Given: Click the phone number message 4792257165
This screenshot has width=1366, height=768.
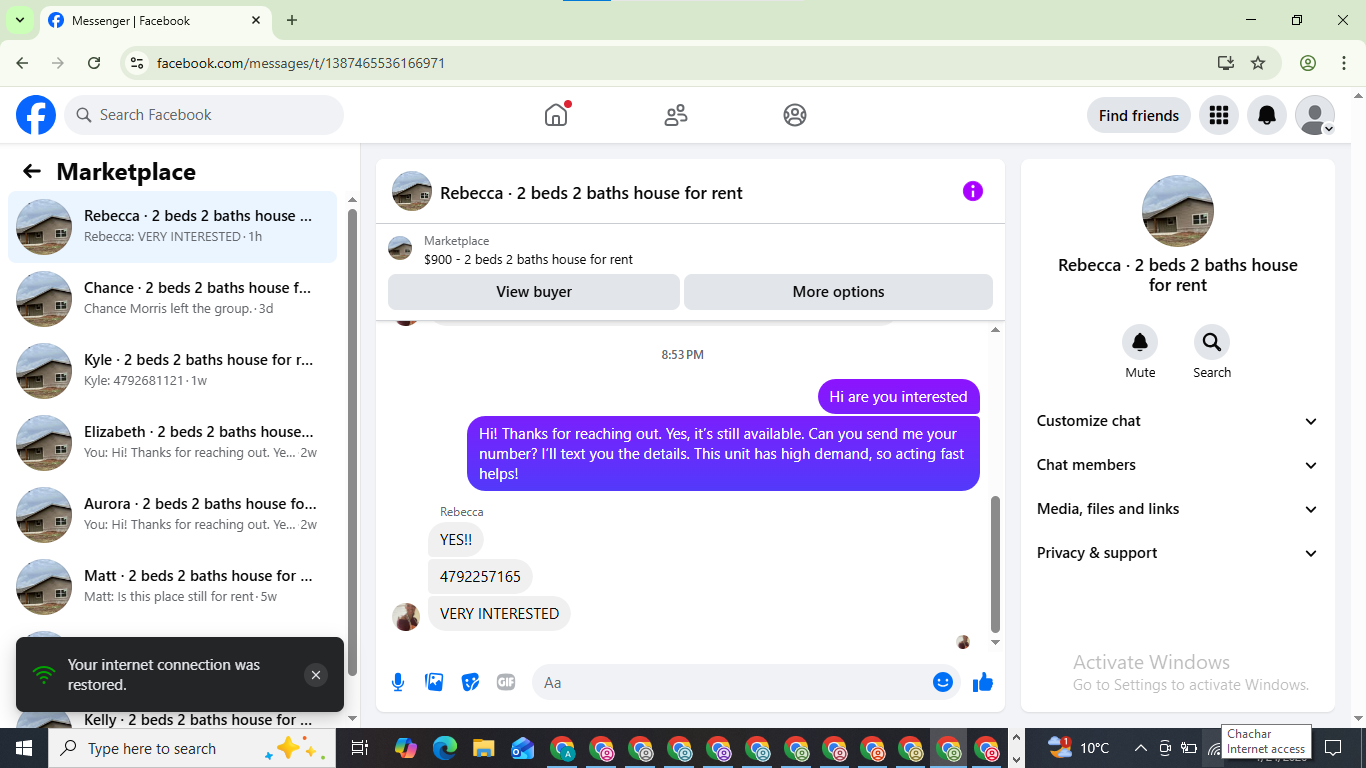Looking at the screenshot, I should pyautogui.click(x=480, y=577).
